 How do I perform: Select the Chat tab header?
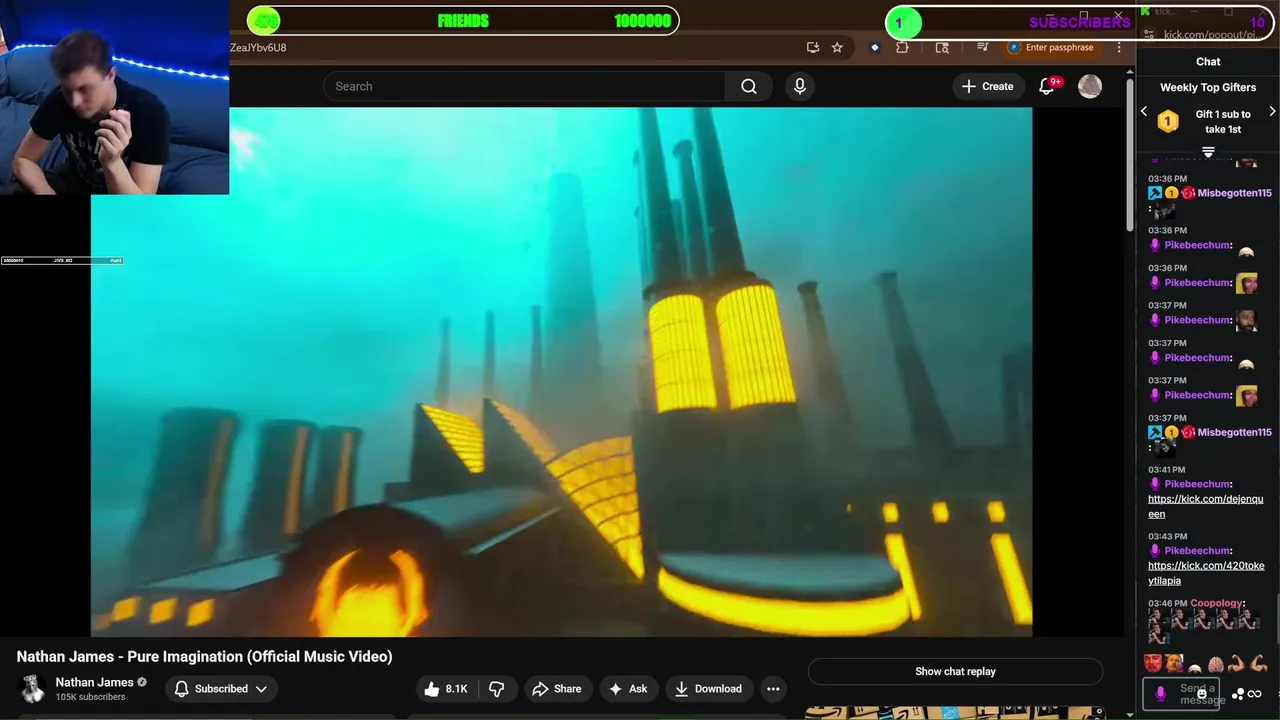click(x=1208, y=61)
